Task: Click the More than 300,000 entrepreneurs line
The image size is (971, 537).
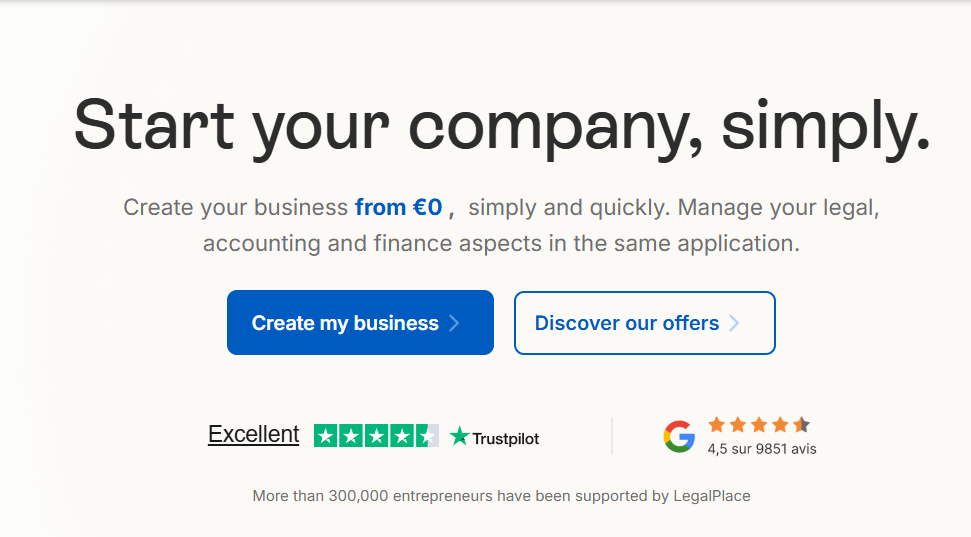Action: [x=501, y=495]
